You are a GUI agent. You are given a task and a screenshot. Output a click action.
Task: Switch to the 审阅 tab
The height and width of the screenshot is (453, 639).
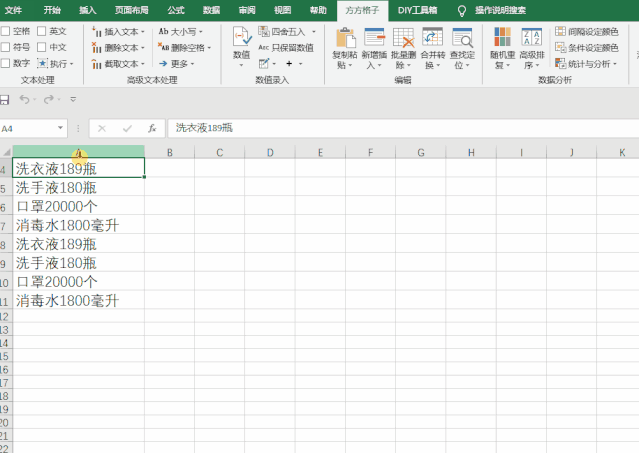pyautogui.click(x=247, y=10)
